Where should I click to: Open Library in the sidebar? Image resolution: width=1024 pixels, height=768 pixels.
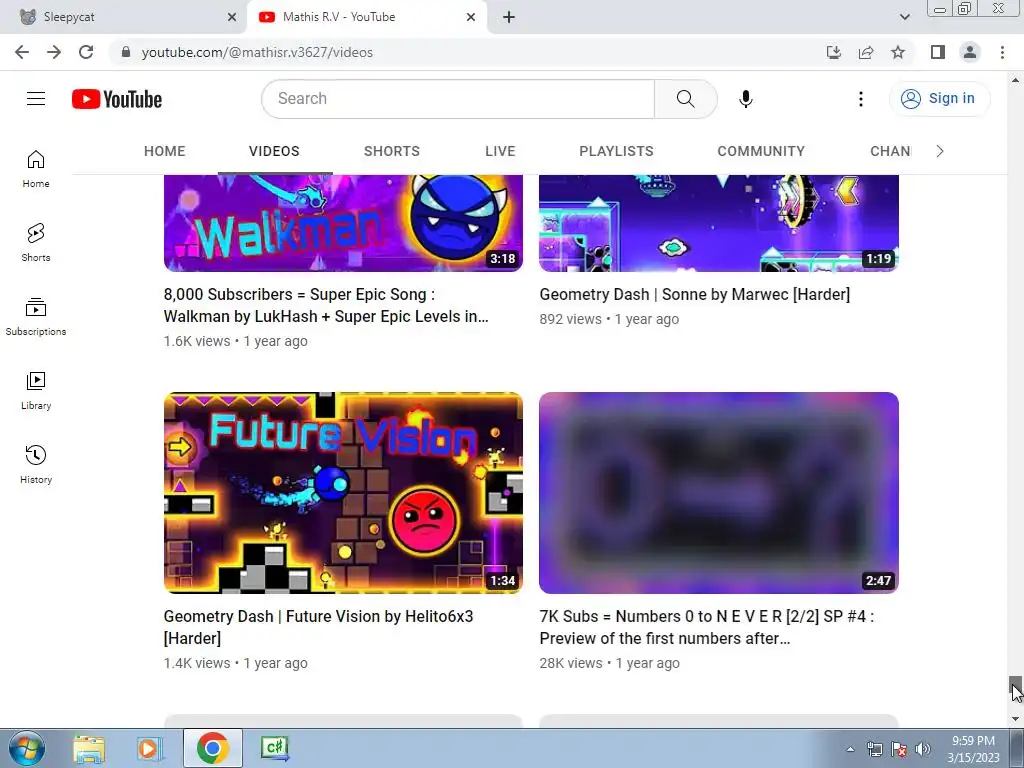(36, 390)
